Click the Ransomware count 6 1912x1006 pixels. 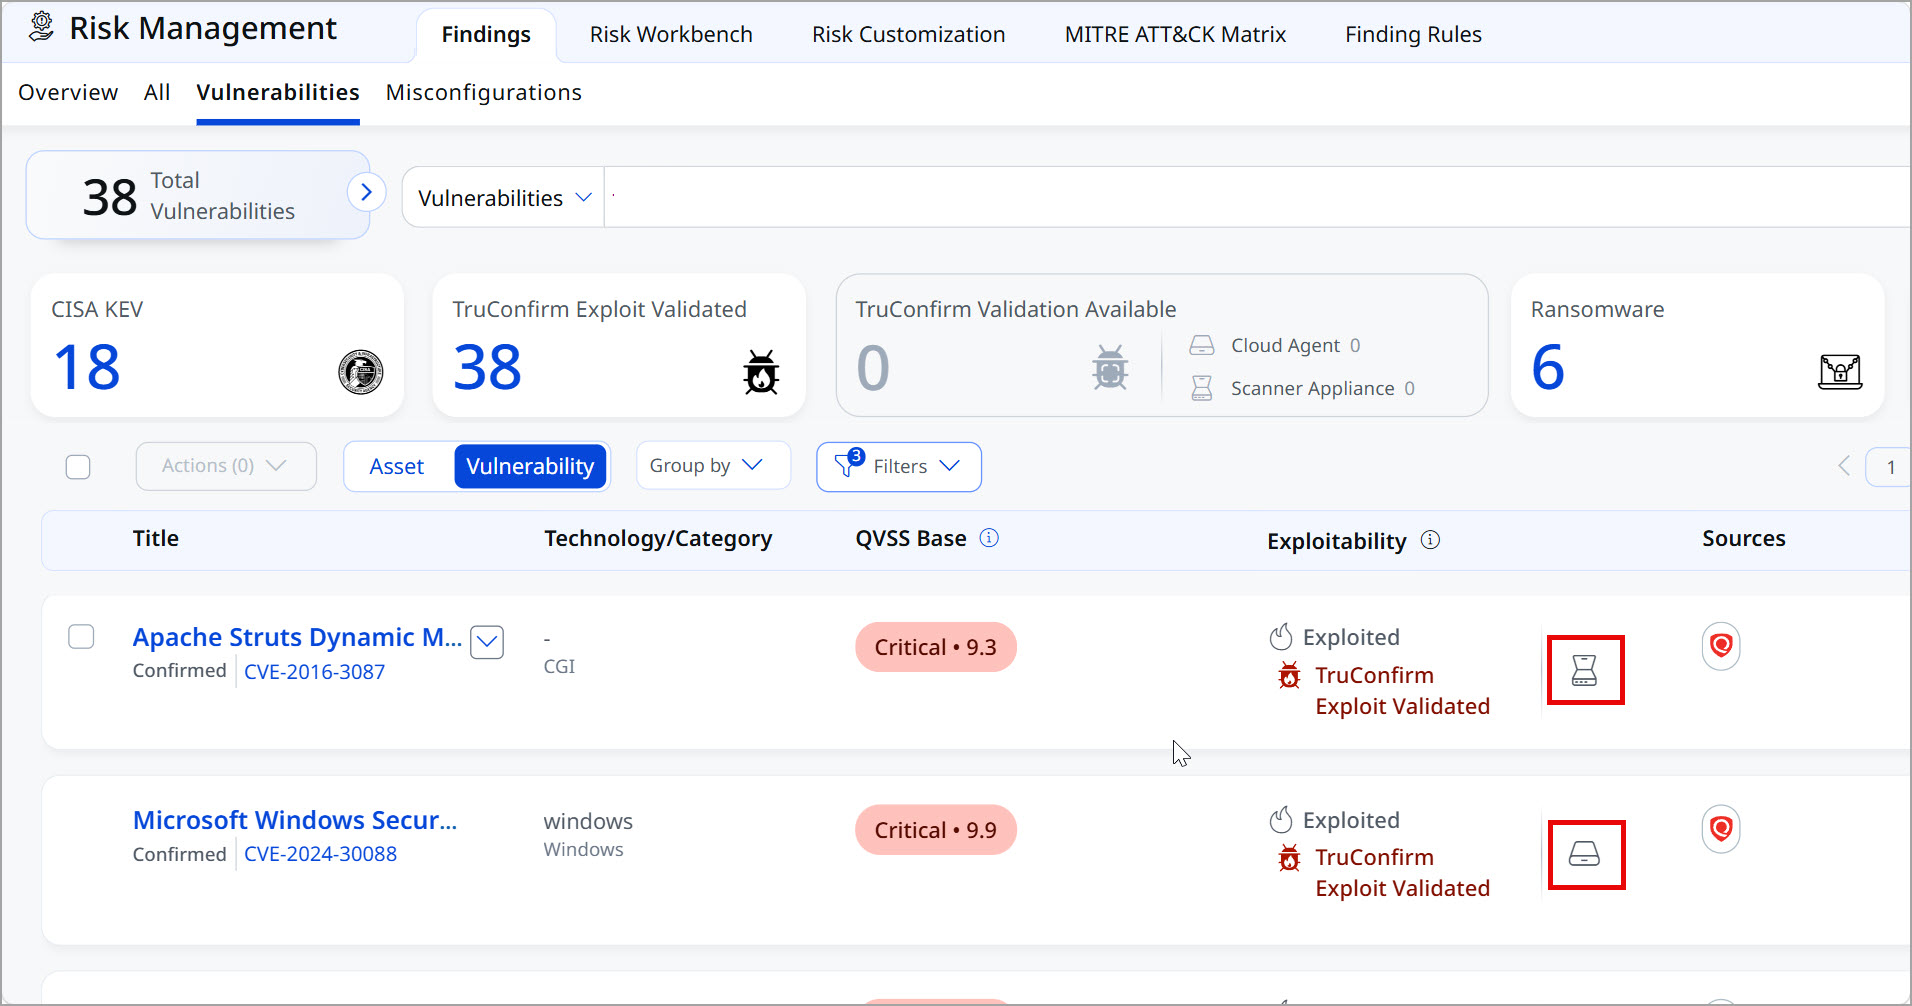coord(1548,367)
